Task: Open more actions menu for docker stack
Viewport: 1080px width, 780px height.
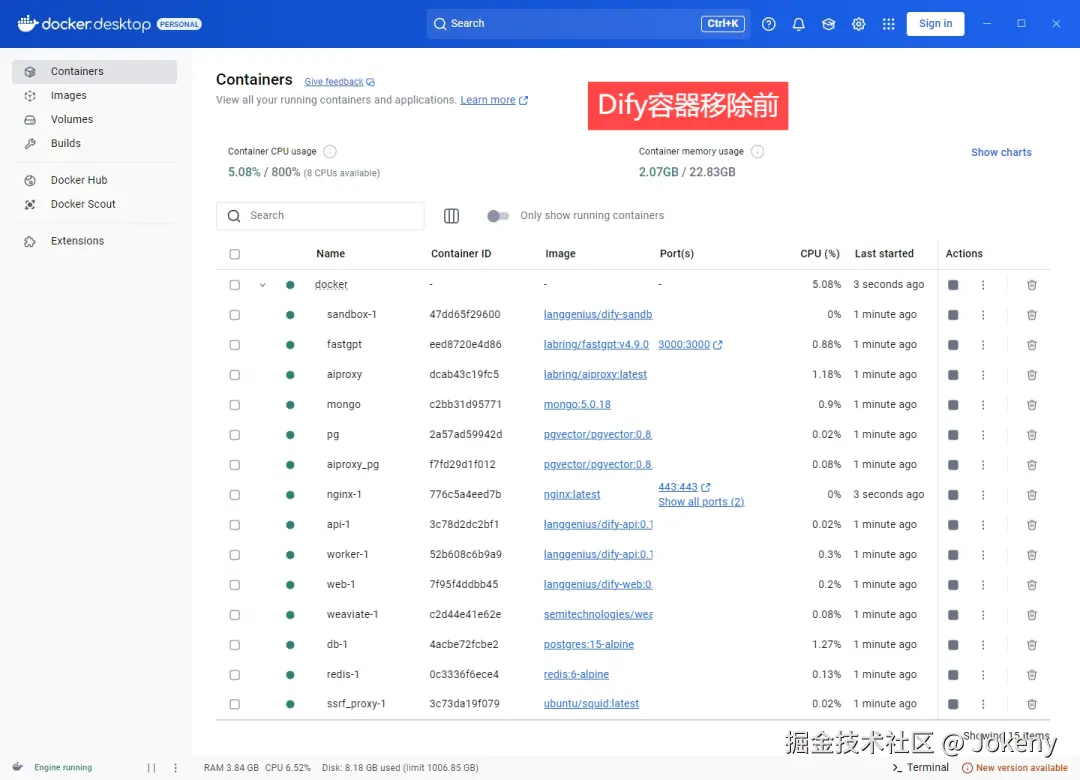Action: pyautogui.click(x=983, y=285)
